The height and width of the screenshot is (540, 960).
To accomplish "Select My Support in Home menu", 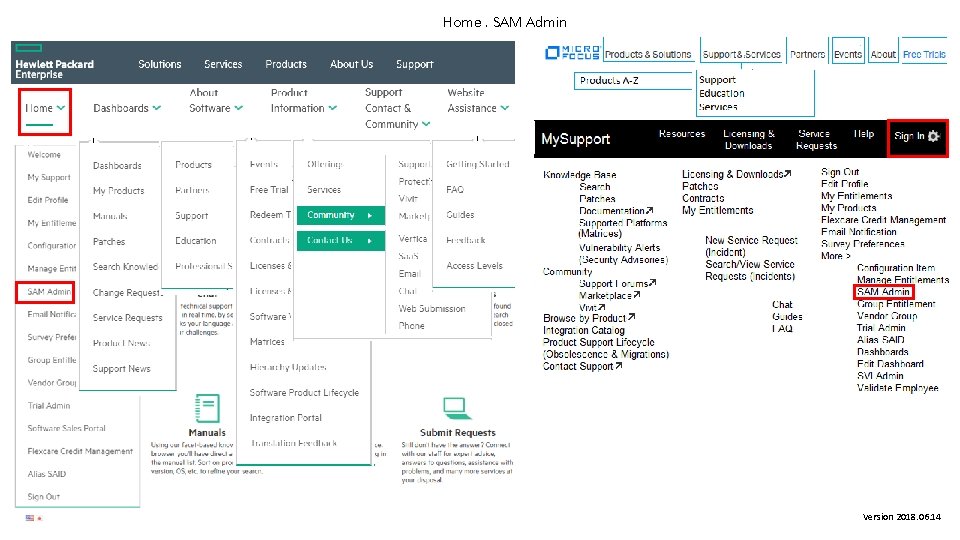I will point(49,178).
